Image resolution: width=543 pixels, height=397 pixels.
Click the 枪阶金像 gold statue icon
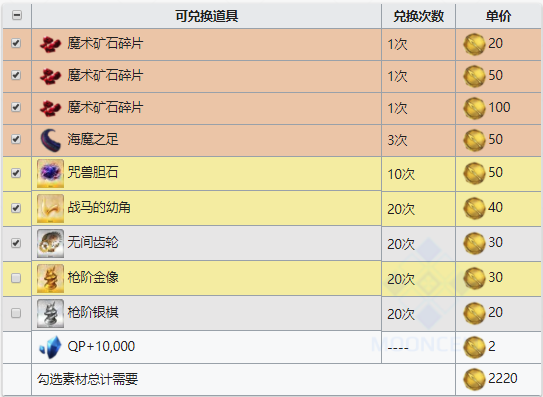(51, 278)
